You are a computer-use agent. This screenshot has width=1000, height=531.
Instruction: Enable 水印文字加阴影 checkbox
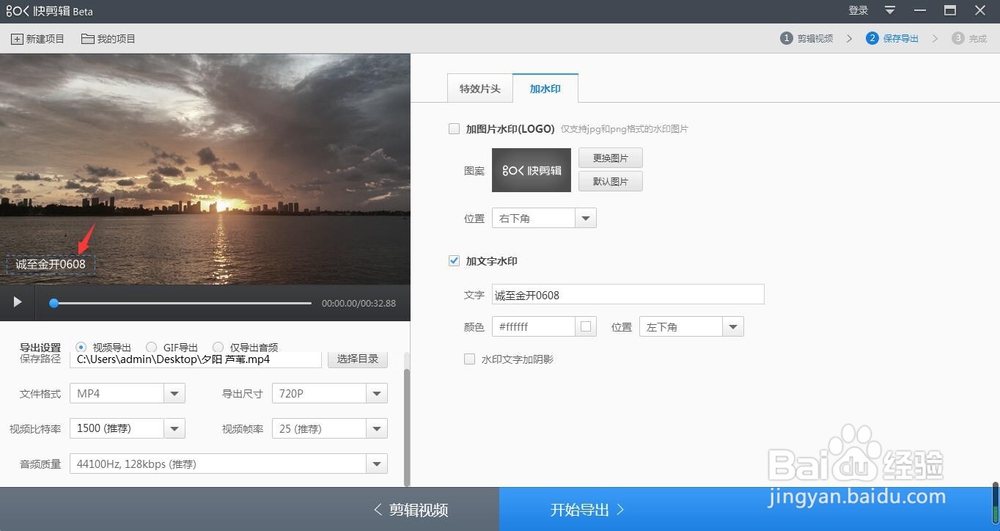469,359
